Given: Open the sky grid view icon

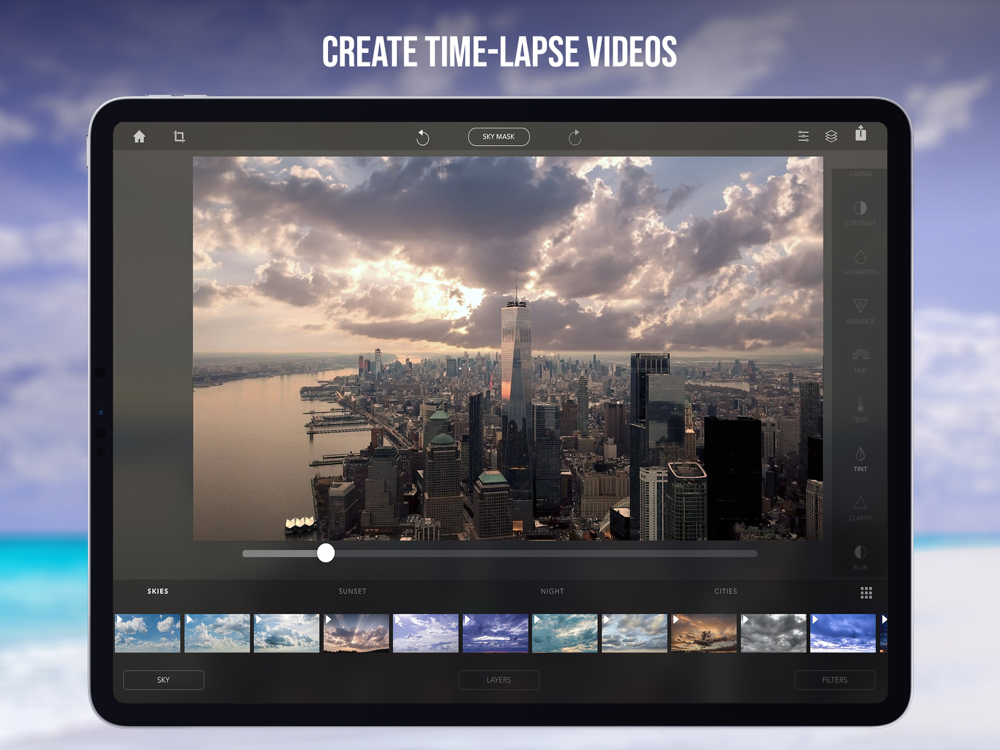Looking at the screenshot, I should pyautogui.click(x=866, y=593).
